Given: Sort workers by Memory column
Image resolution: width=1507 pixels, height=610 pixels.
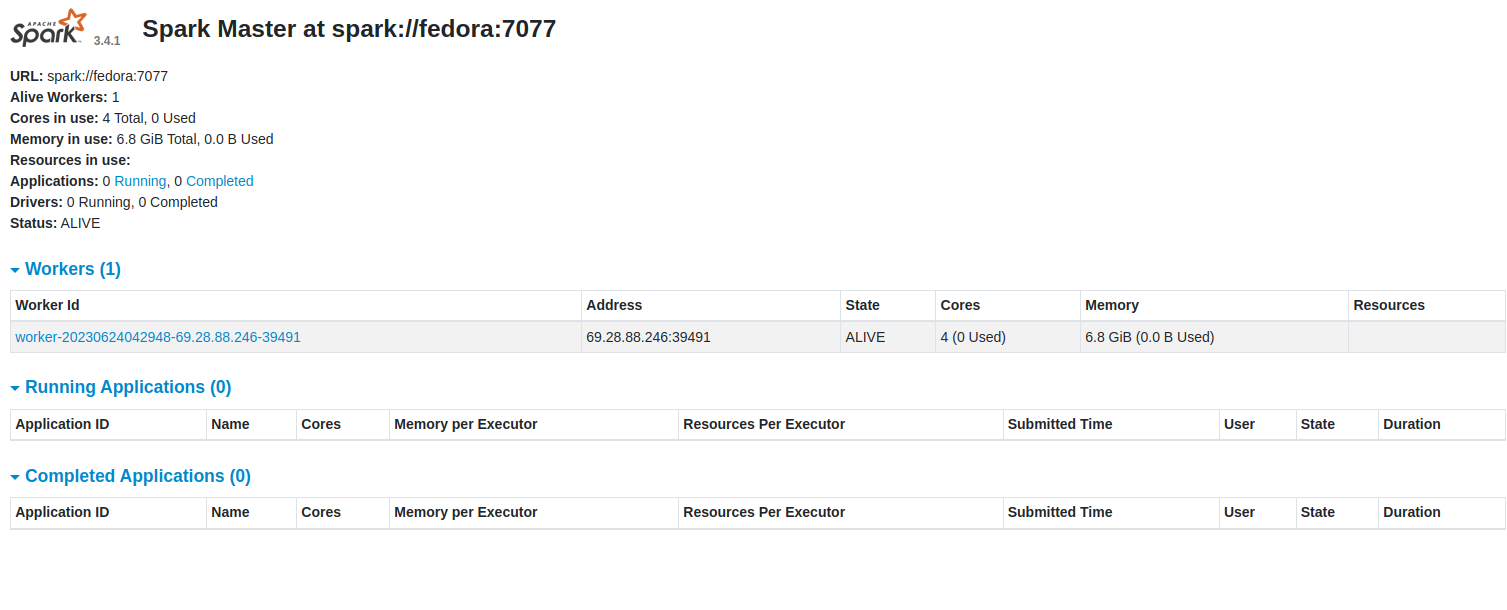Looking at the screenshot, I should (x=1112, y=305).
